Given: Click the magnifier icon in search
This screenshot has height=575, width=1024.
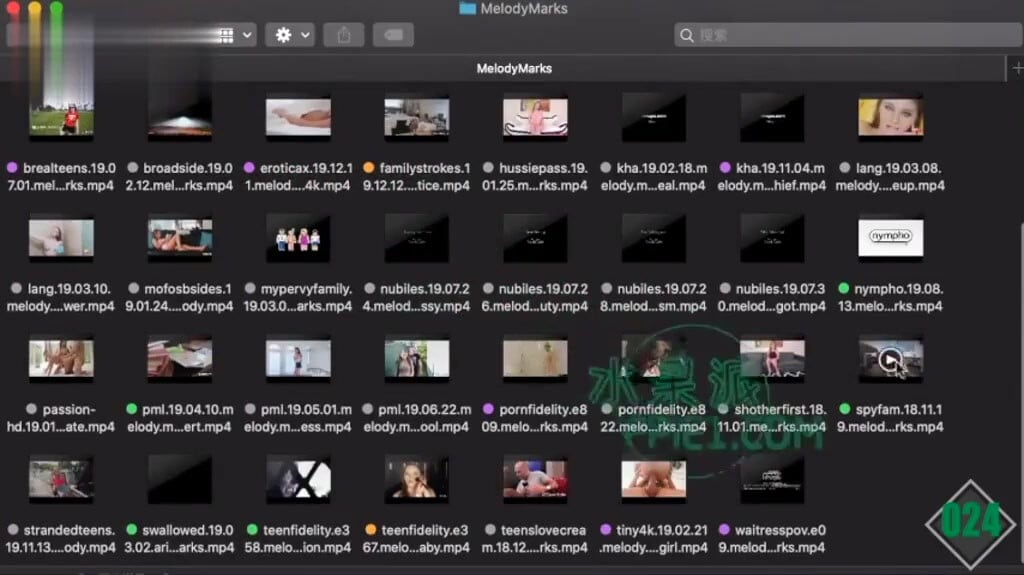Looking at the screenshot, I should [x=686, y=35].
